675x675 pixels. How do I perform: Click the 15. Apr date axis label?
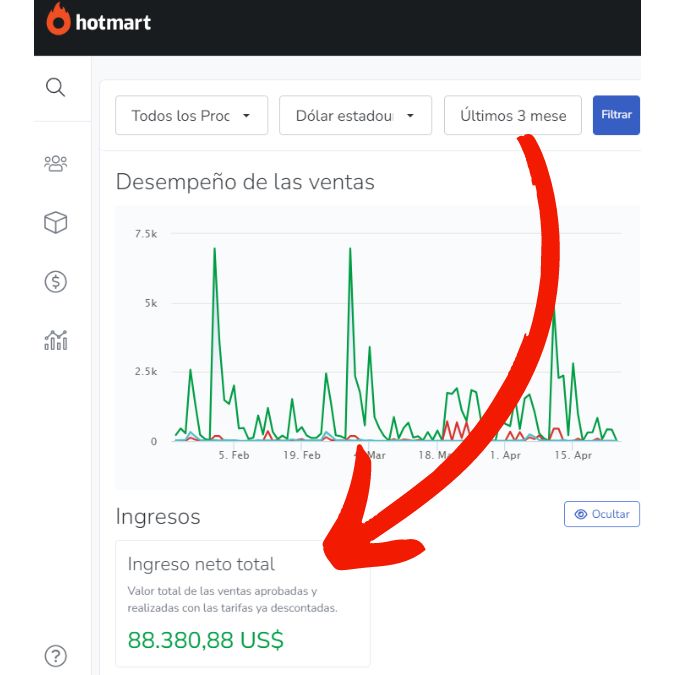(x=575, y=455)
